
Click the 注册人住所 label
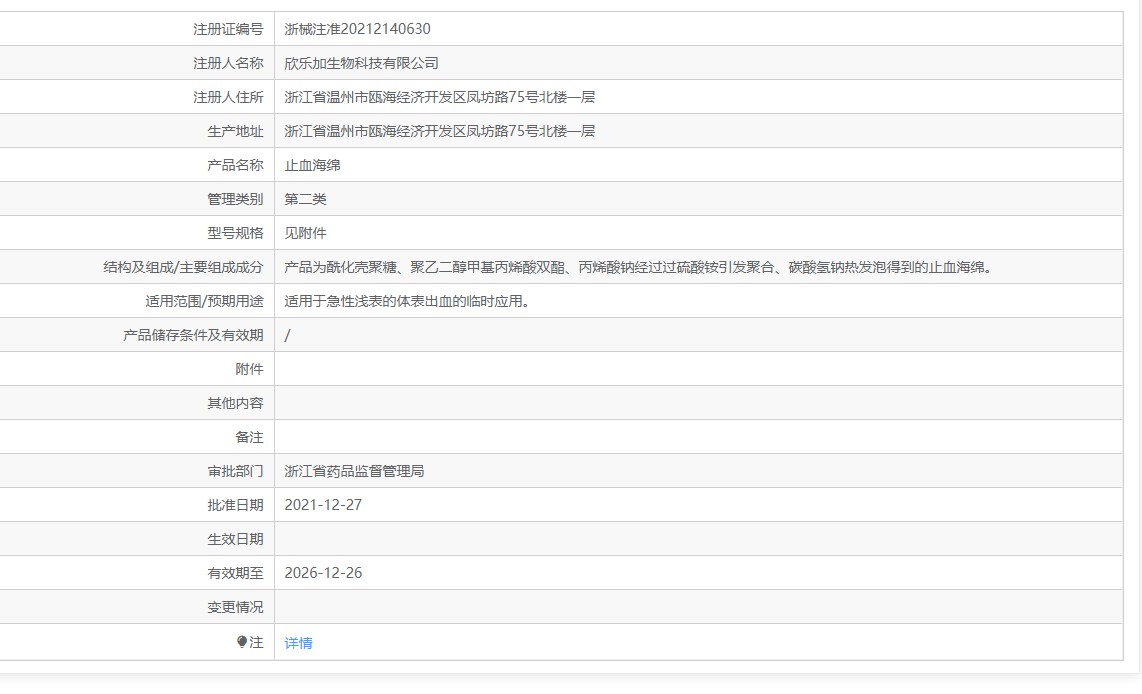click(228, 97)
